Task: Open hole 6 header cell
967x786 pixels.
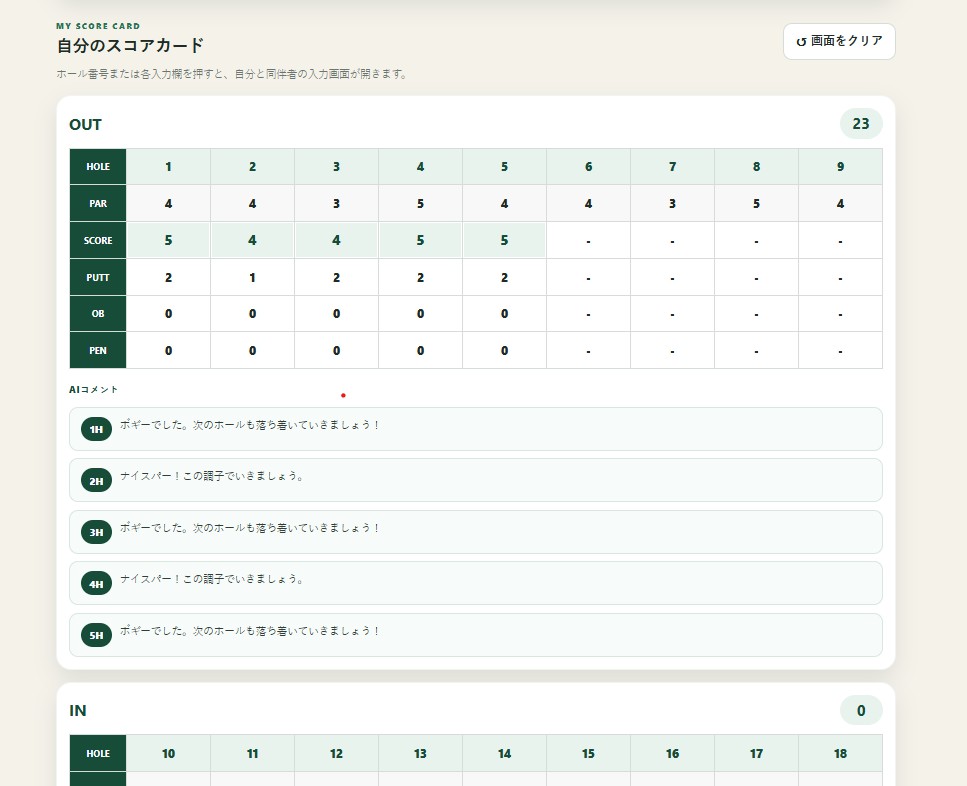Action: point(588,166)
